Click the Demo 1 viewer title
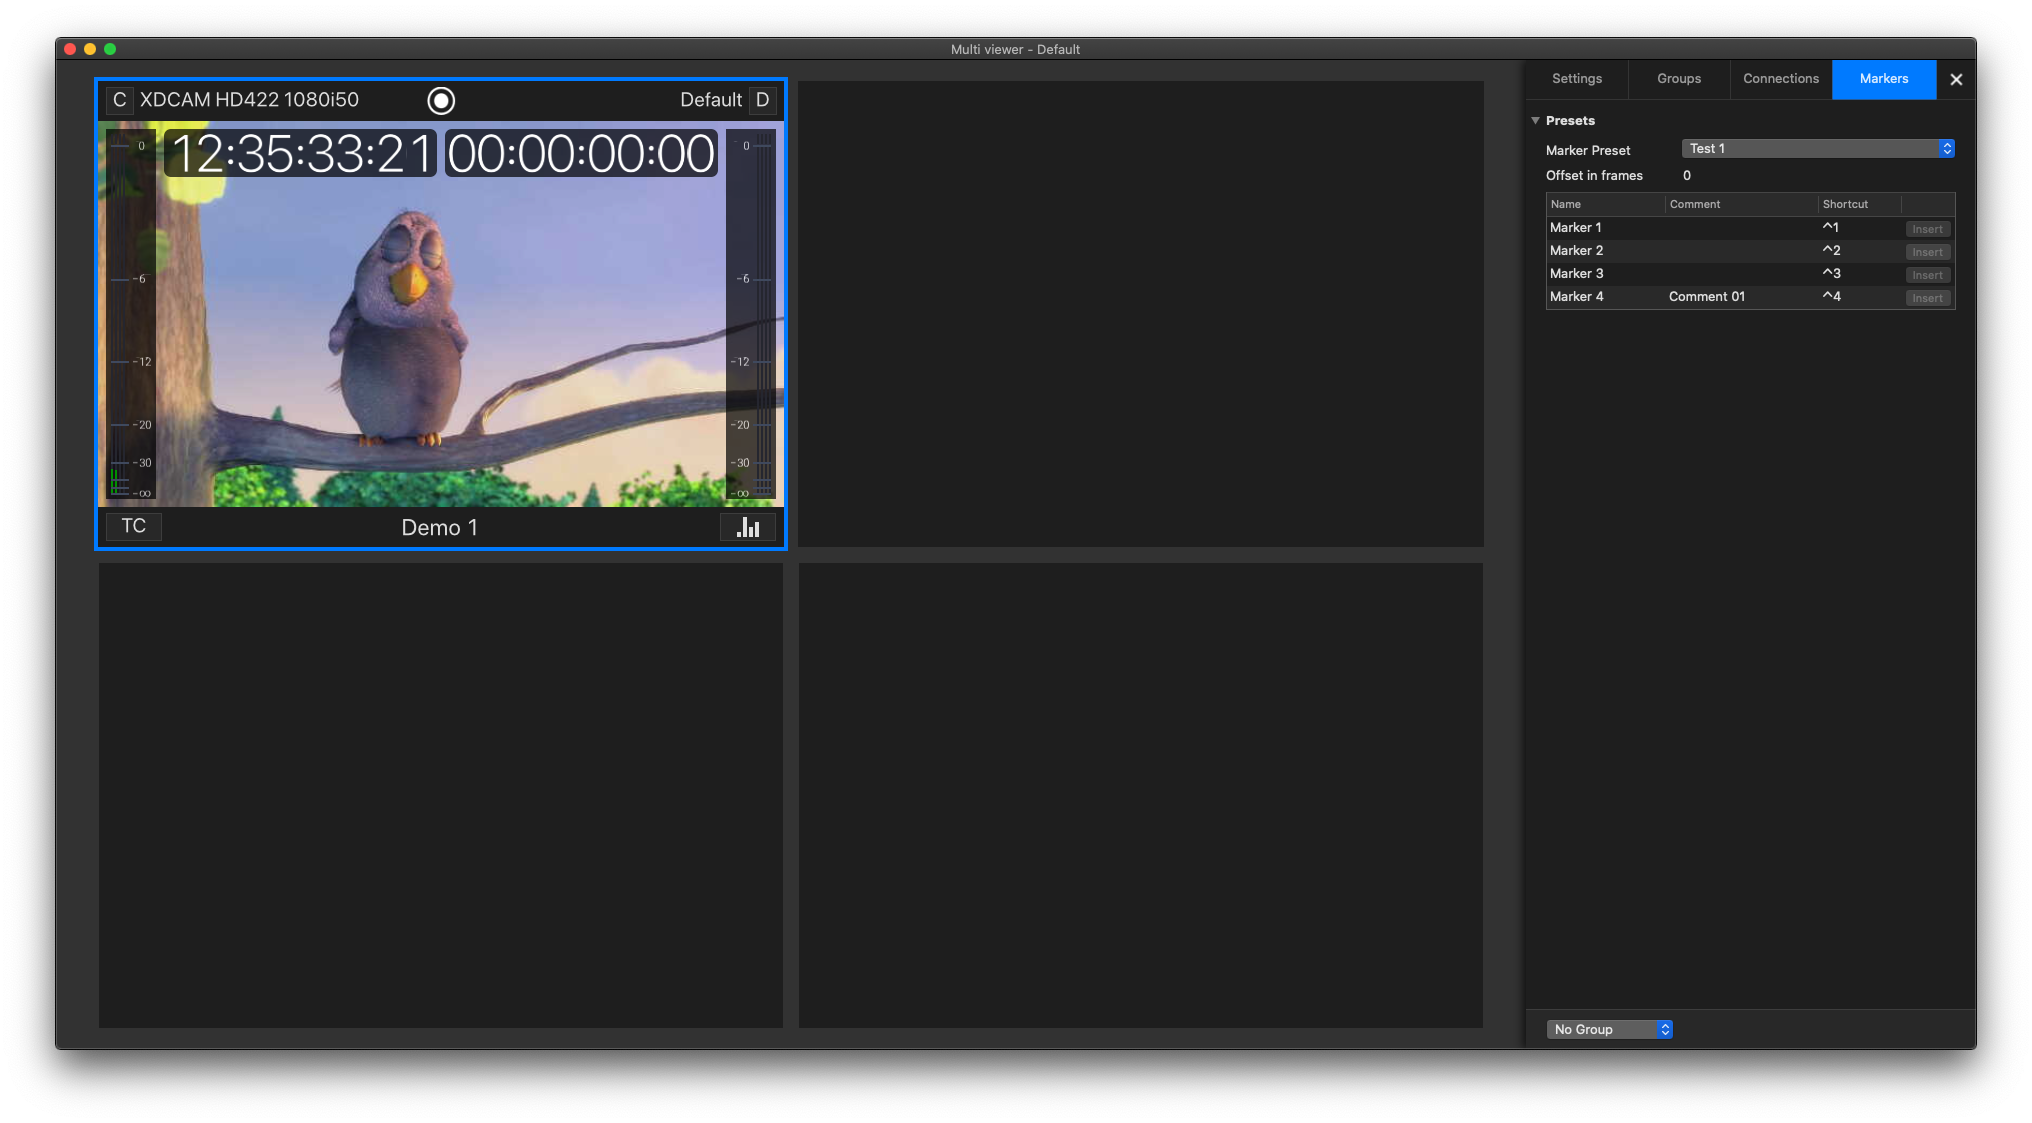2032x1123 pixels. pyautogui.click(x=440, y=528)
